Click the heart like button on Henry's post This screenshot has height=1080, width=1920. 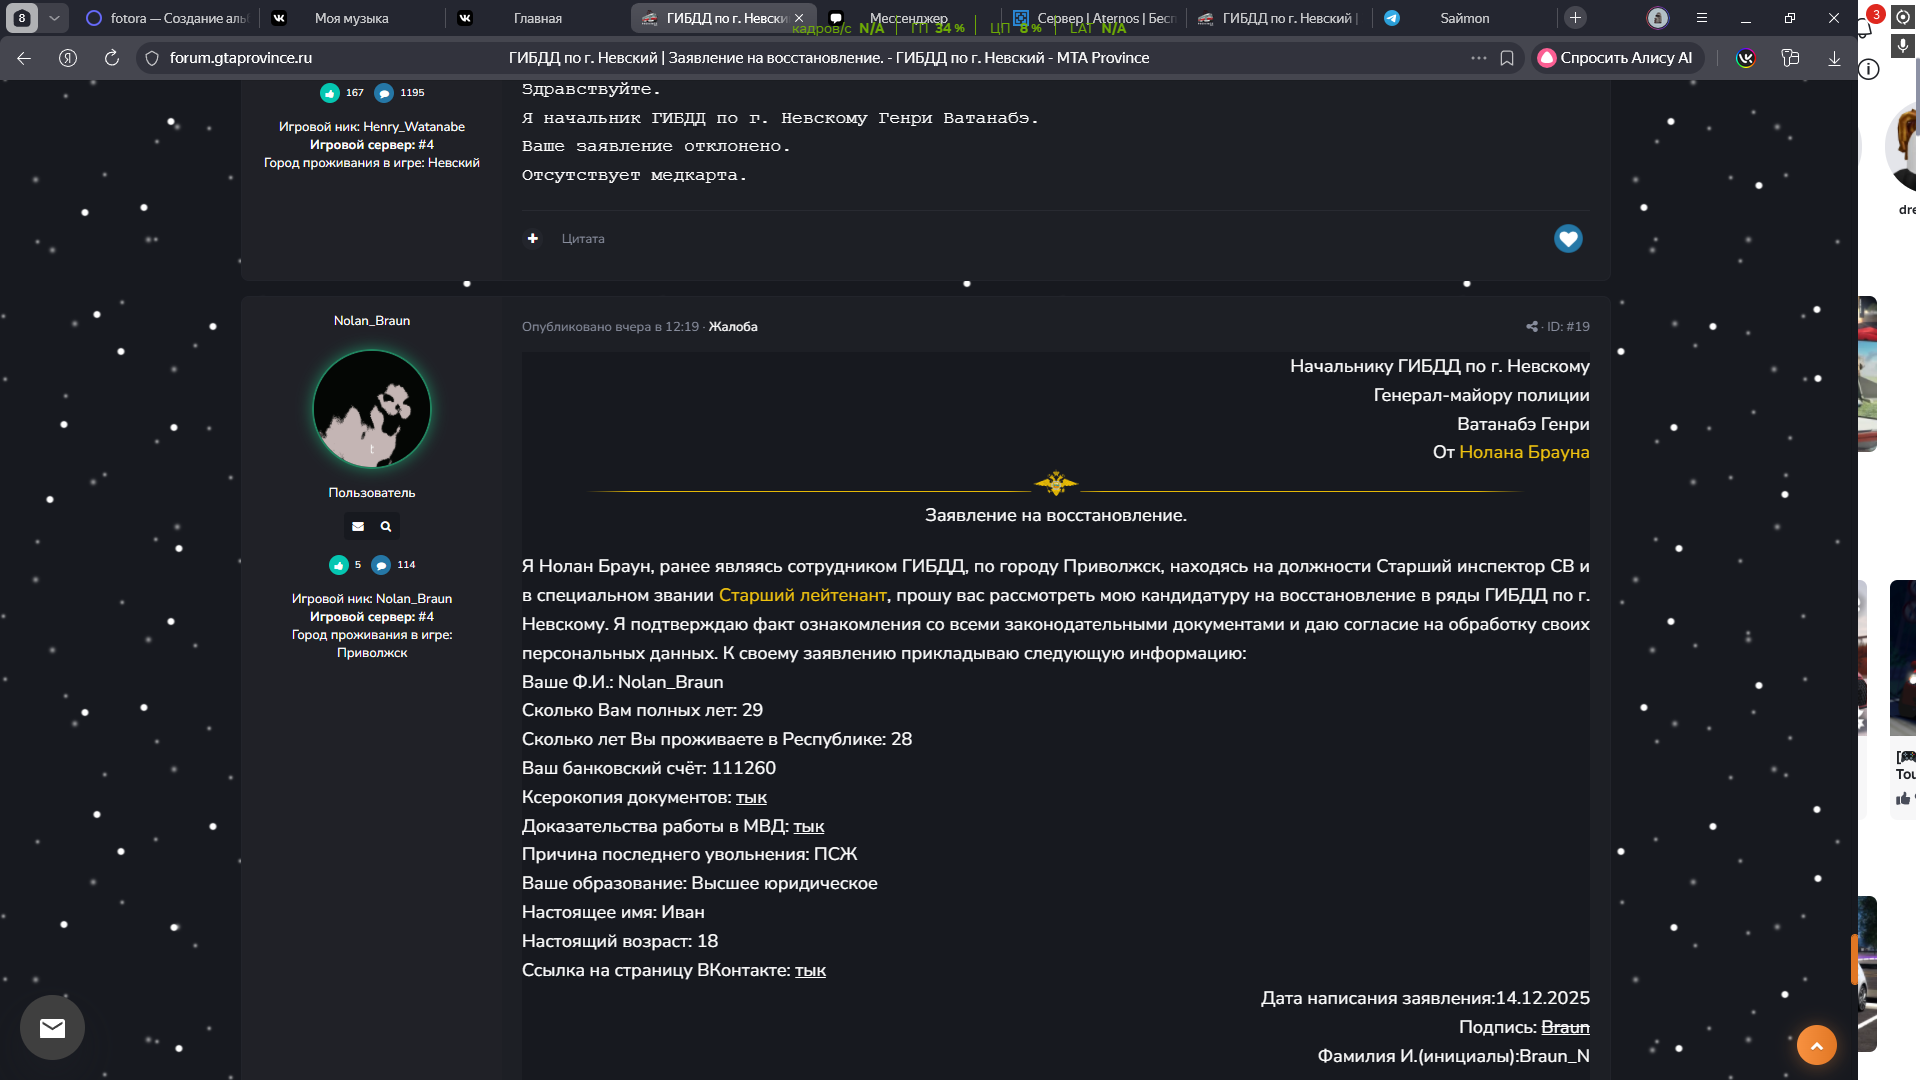(1567, 238)
